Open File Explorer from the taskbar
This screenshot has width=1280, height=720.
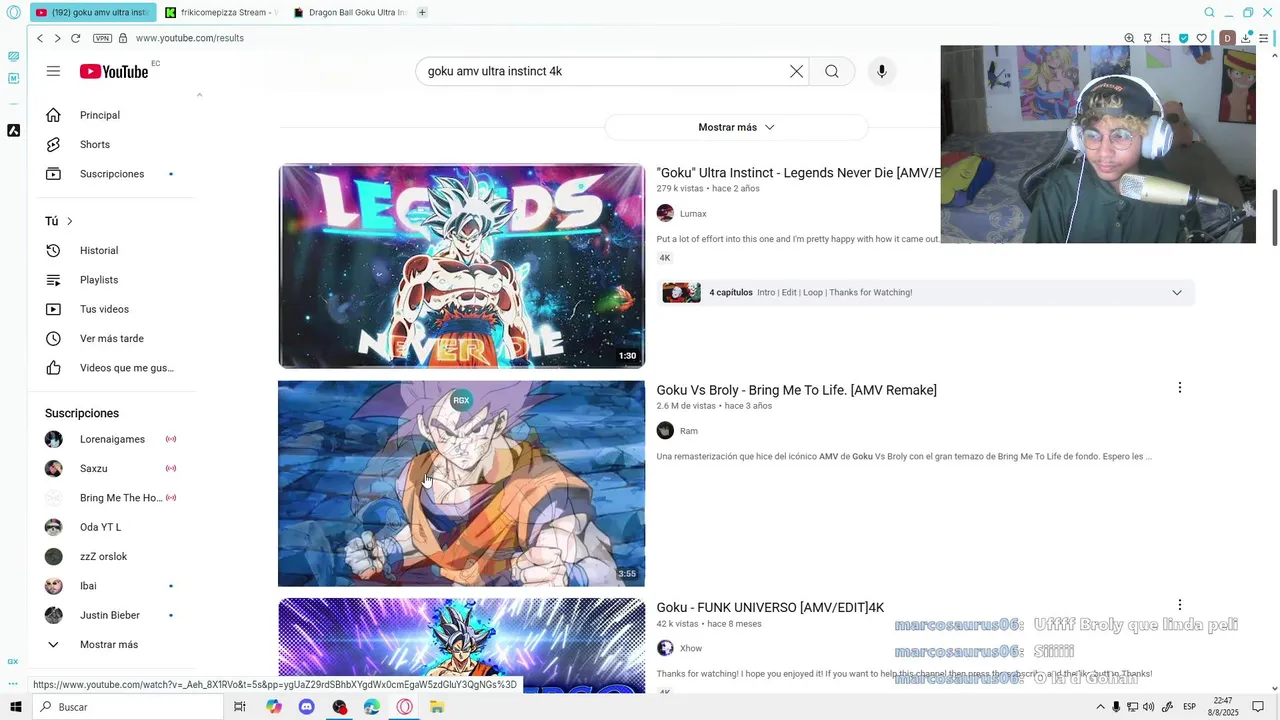(437, 707)
